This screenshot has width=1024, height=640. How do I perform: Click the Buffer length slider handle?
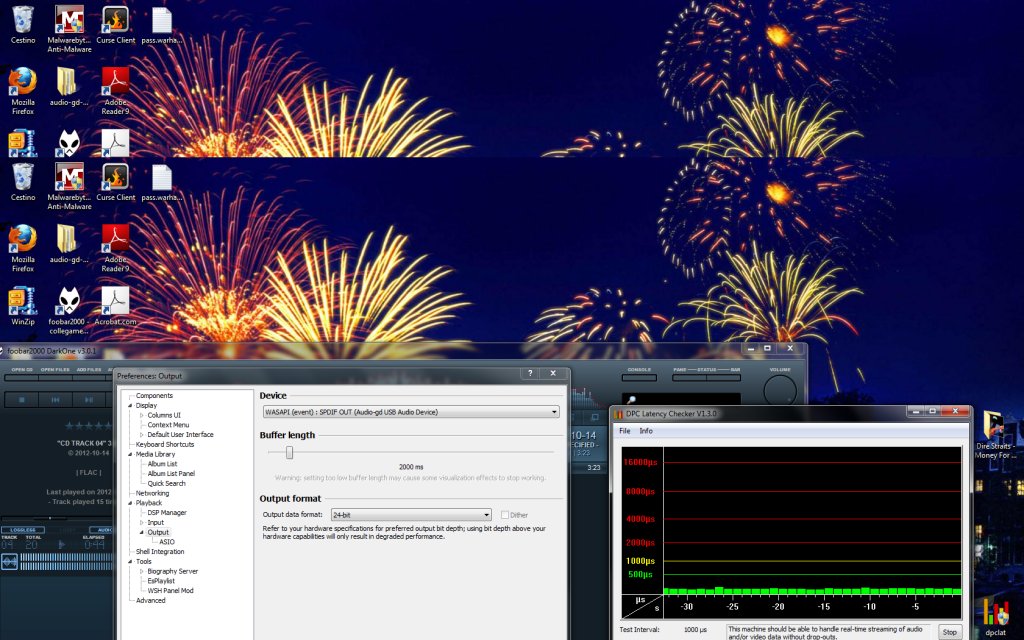[289, 453]
